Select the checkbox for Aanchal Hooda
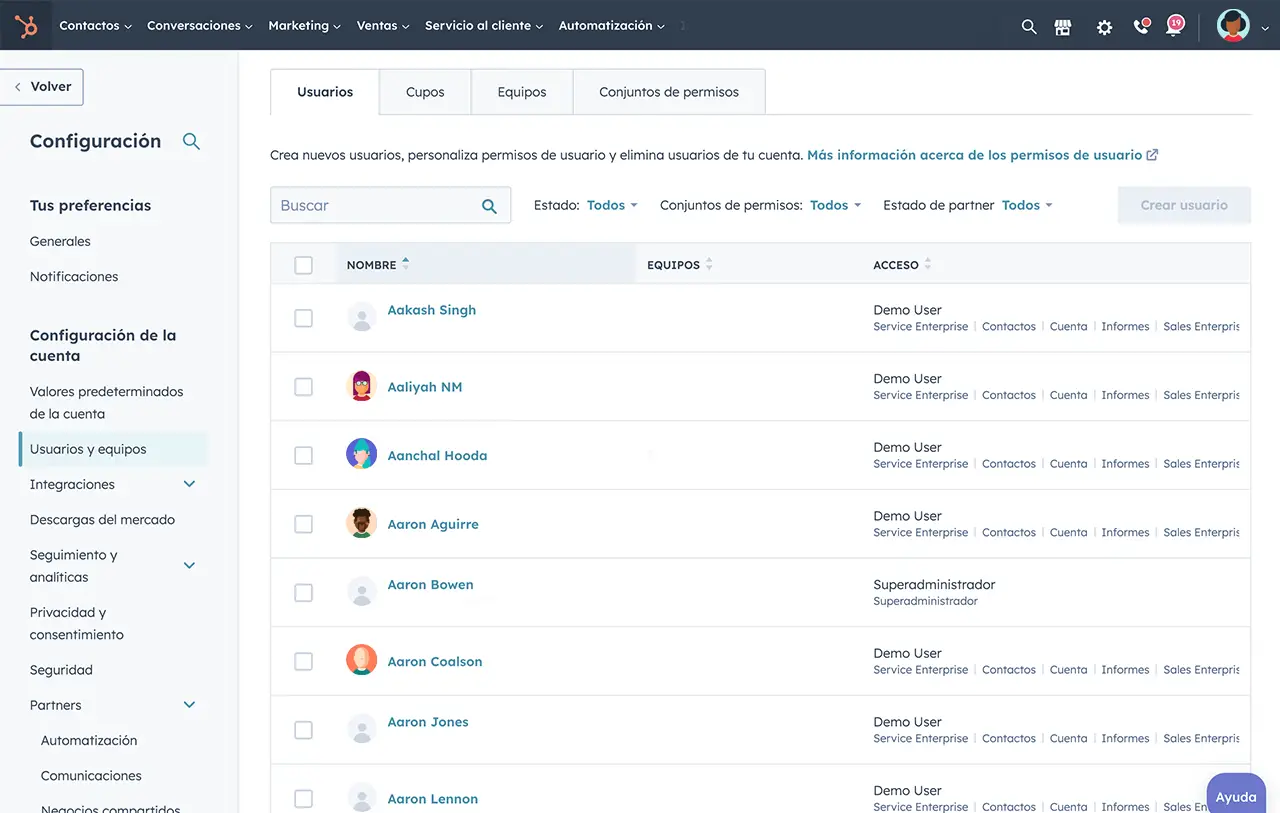Viewport: 1280px width, 813px height. (x=303, y=455)
